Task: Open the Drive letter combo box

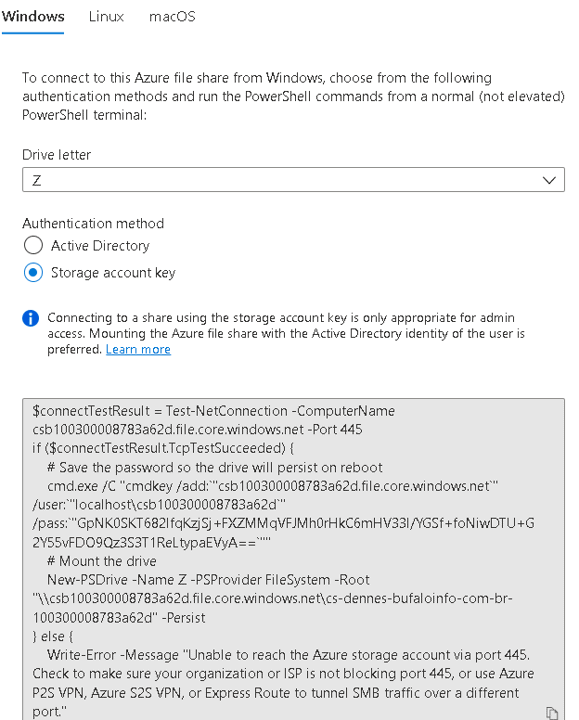Action: [x=293, y=180]
